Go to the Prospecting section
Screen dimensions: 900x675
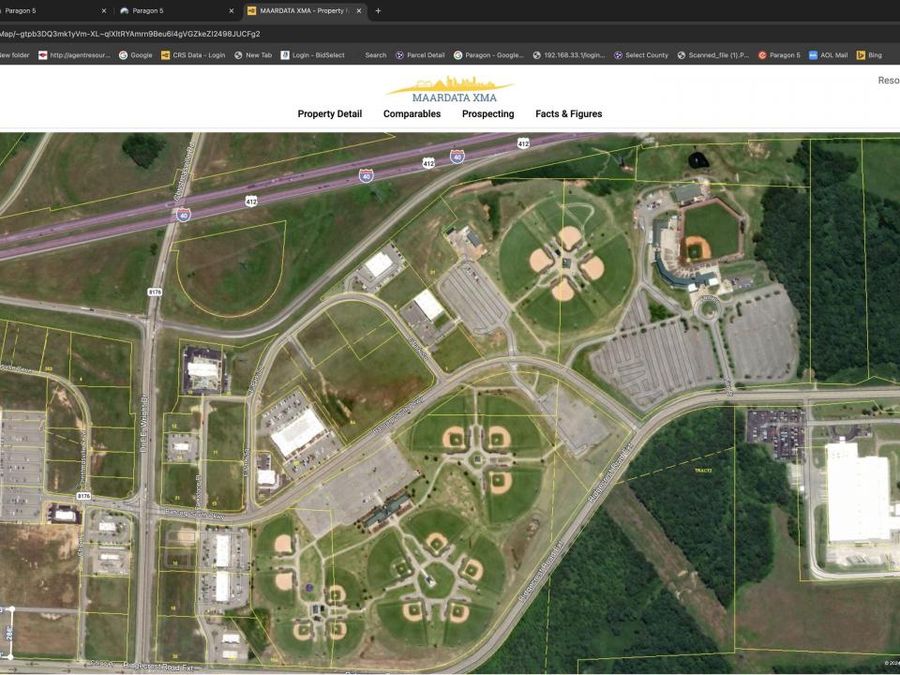coord(488,114)
